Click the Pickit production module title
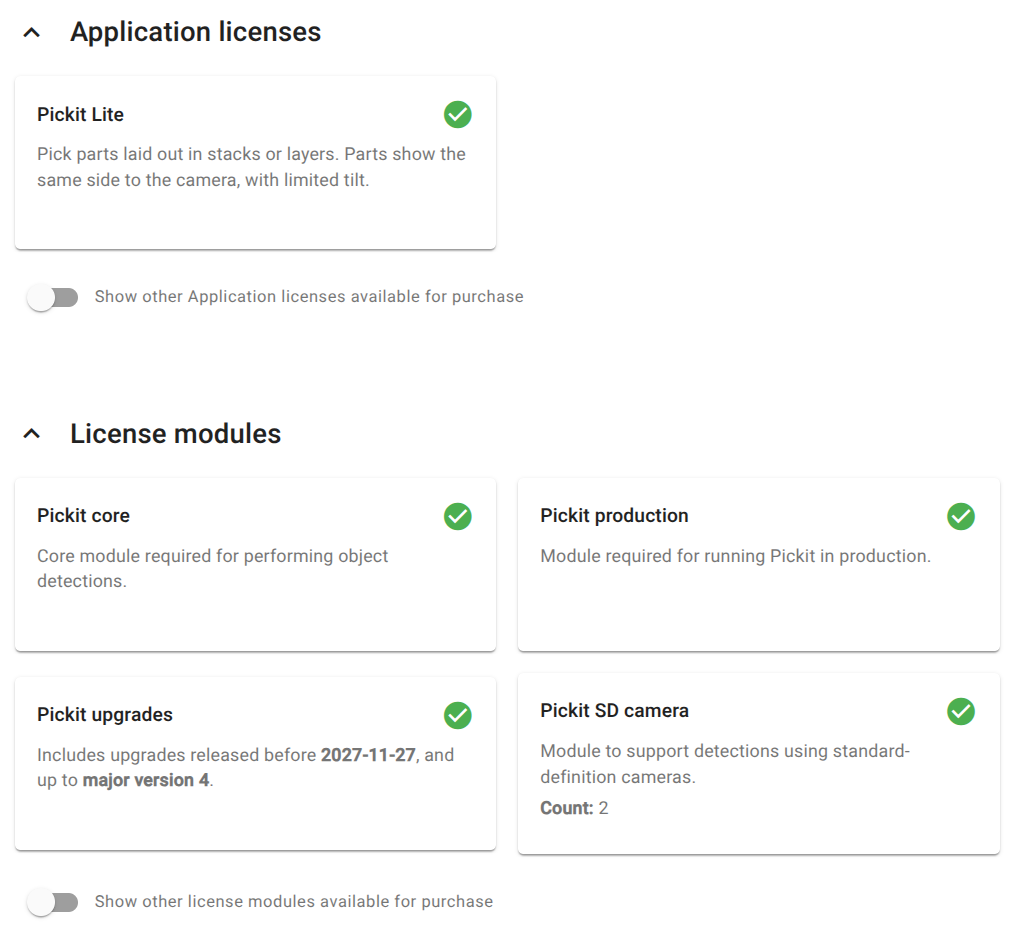This screenshot has width=1015, height=934. [614, 516]
